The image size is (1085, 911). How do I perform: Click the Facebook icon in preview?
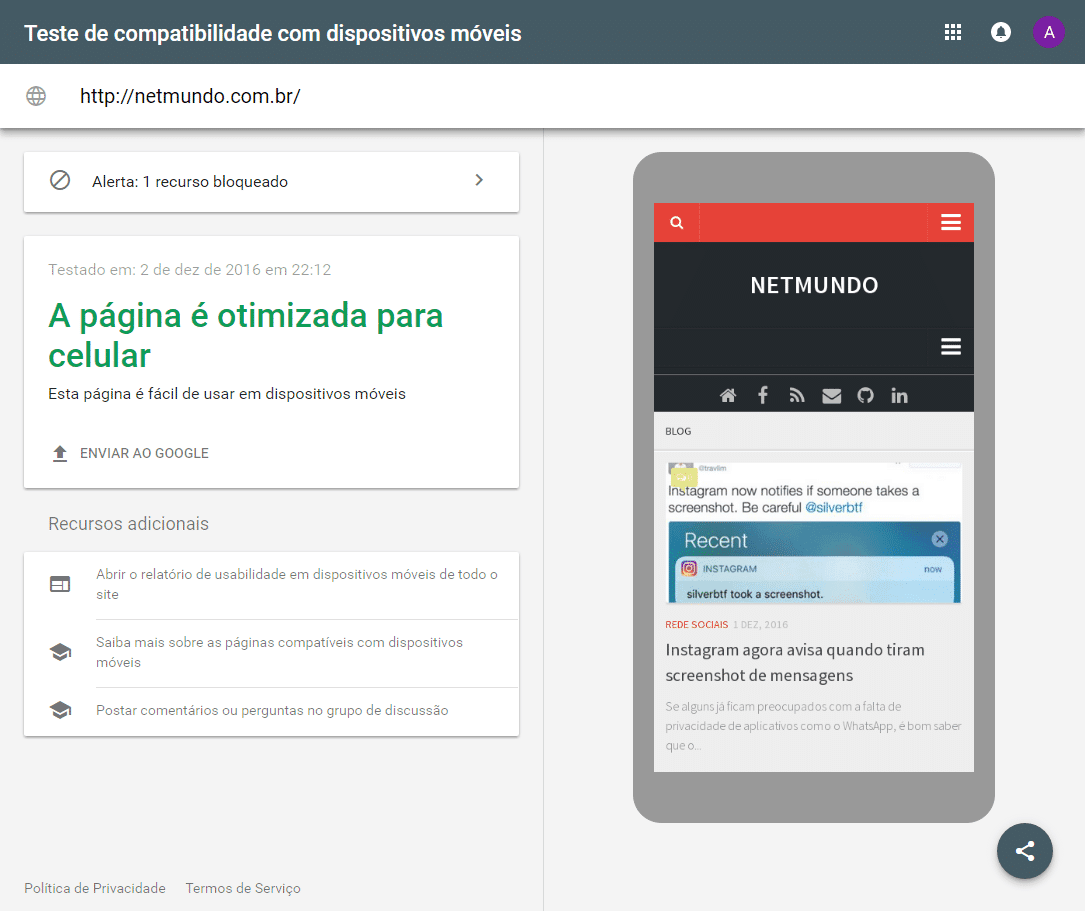(763, 396)
